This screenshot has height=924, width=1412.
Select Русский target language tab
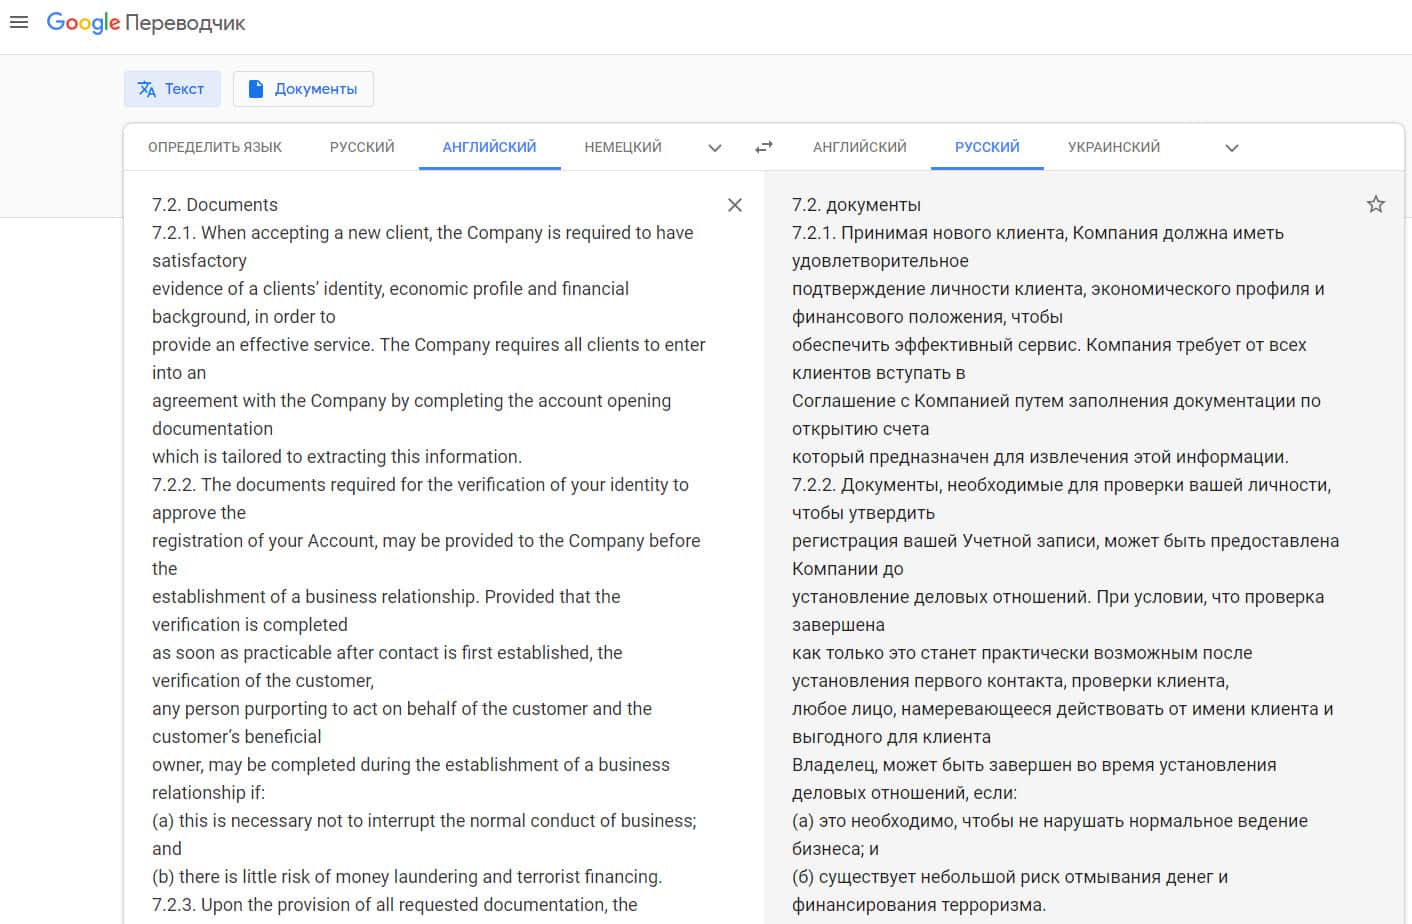(987, 147)
